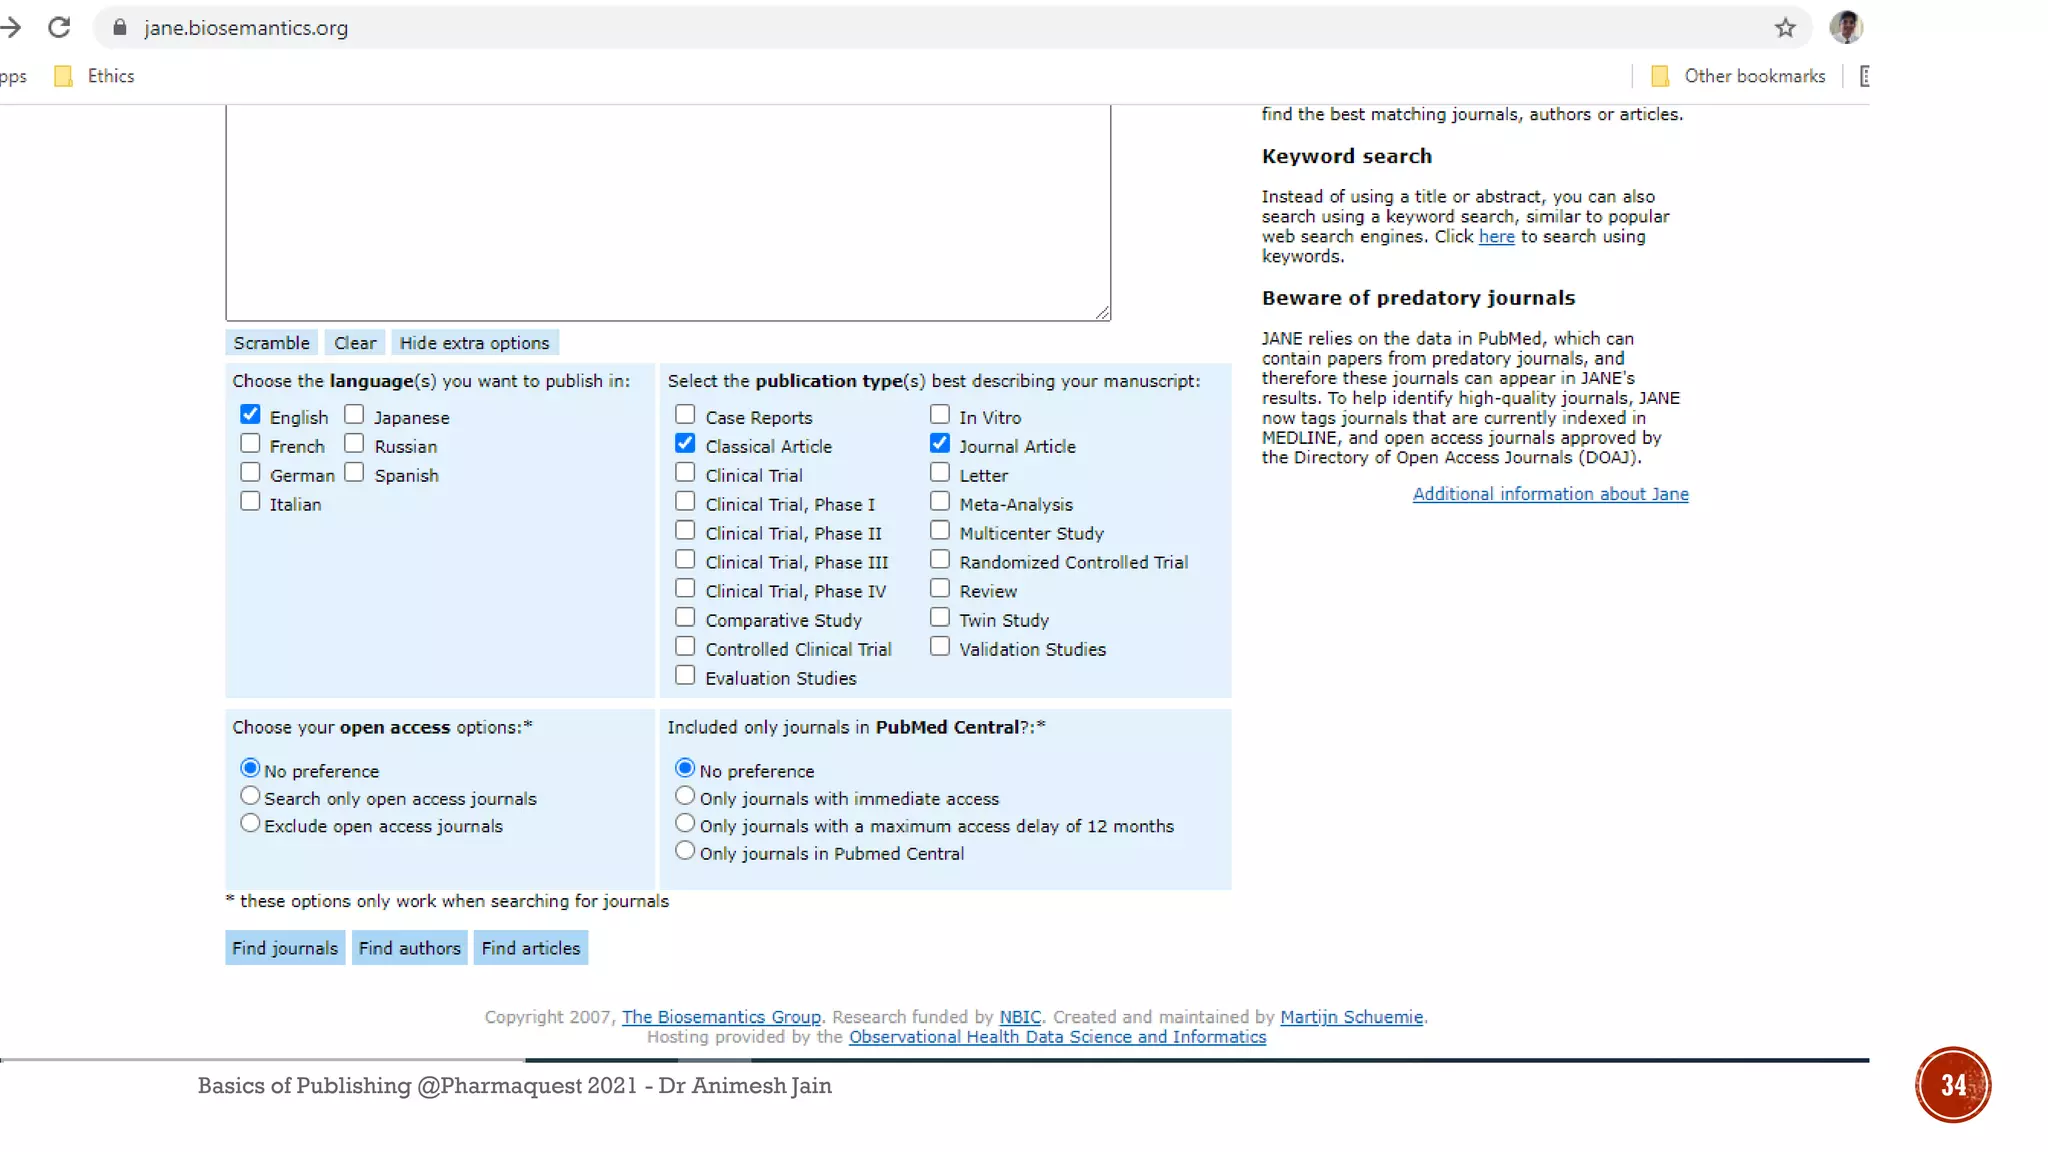
Task: Bookmark page with star icon
Action: click(x=1785, y=28)
